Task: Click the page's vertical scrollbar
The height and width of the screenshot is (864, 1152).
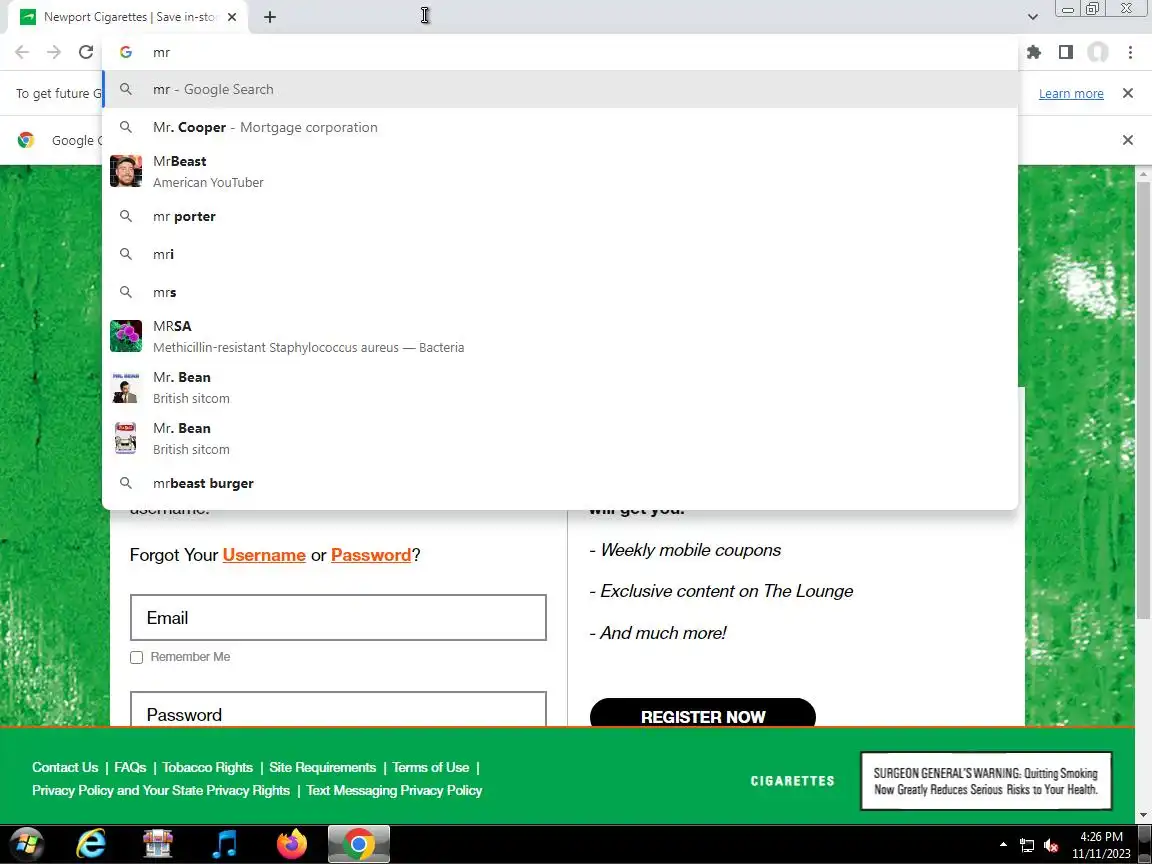Action: 1143,400
